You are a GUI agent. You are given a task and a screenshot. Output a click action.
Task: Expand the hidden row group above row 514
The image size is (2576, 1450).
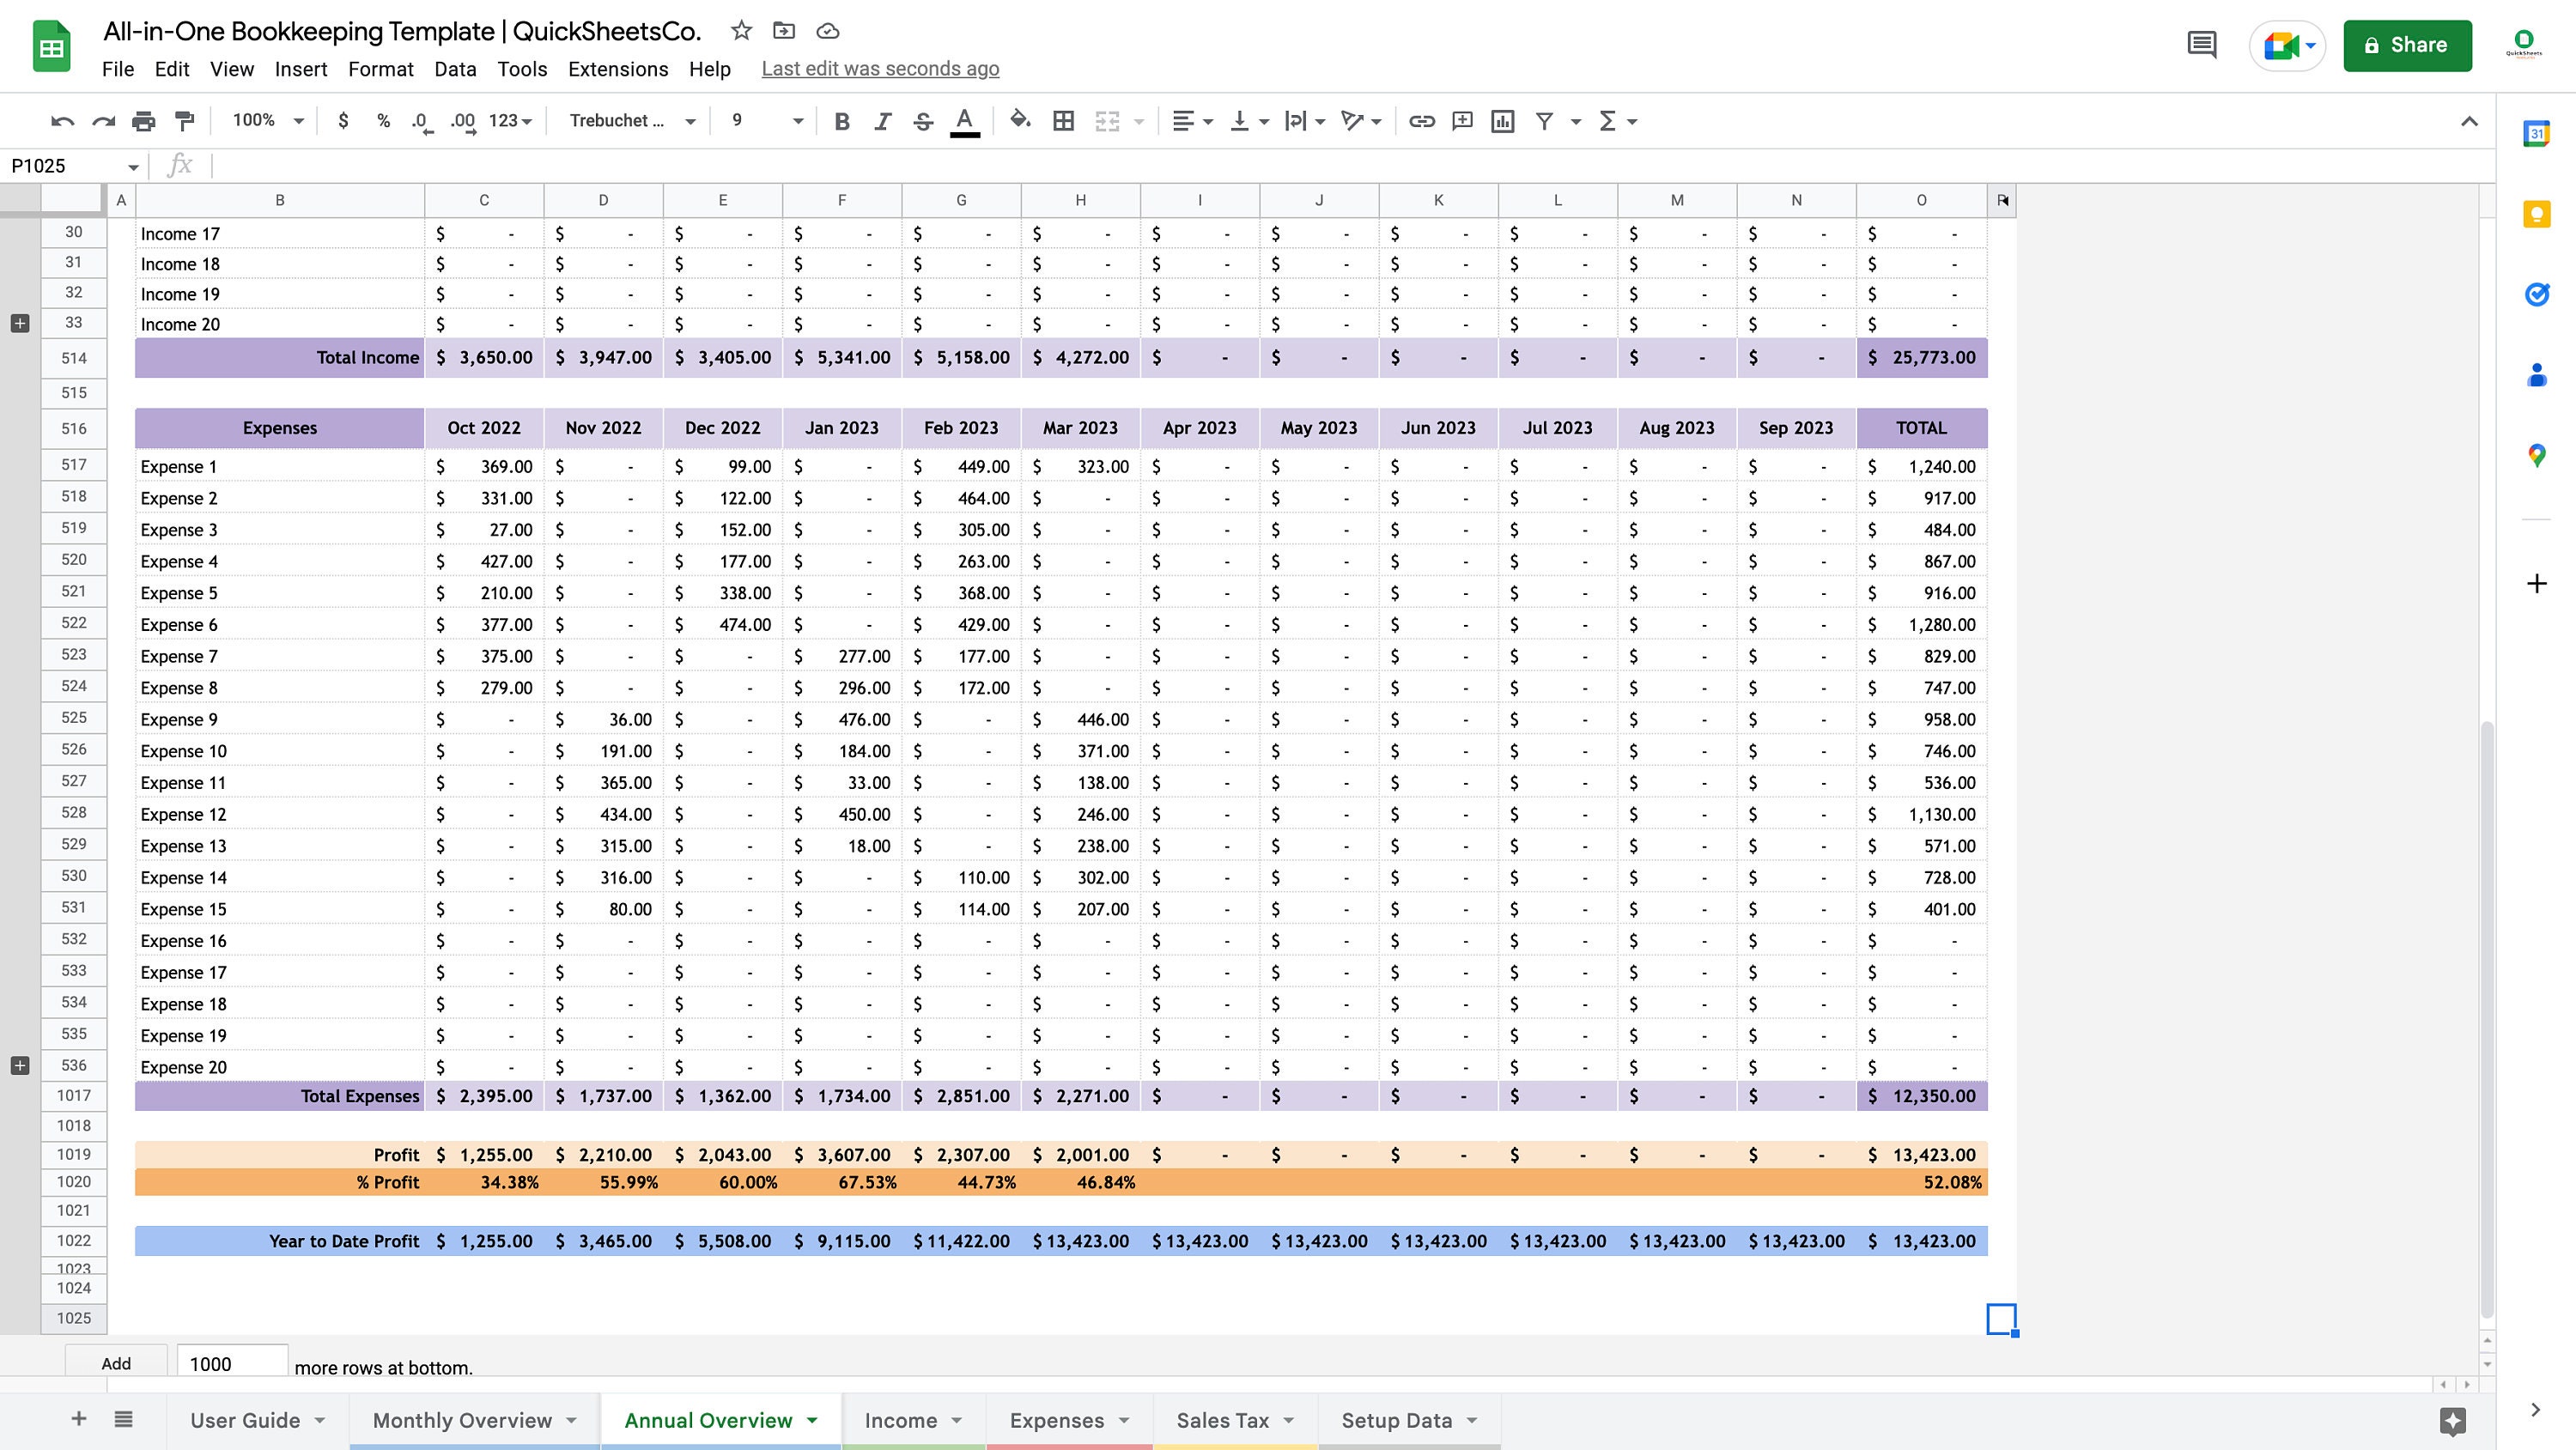[x=20, y=323]
